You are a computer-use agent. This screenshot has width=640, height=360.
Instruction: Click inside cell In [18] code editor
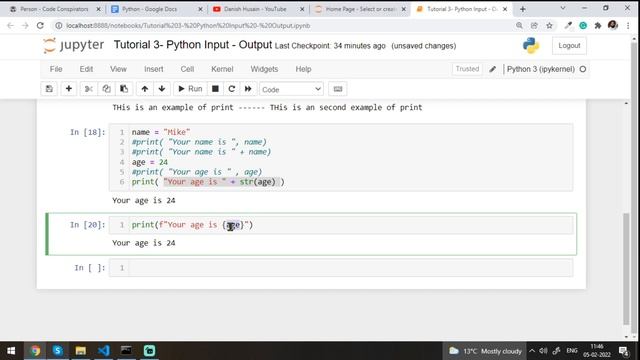(350, 157)
